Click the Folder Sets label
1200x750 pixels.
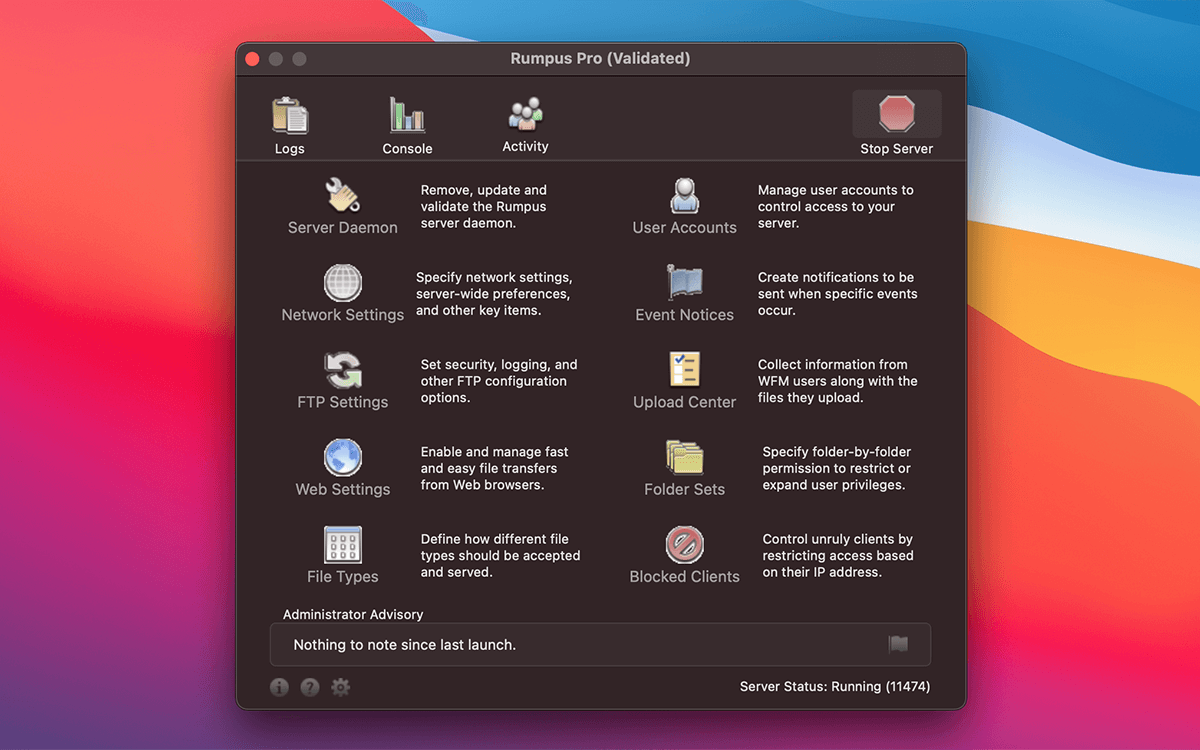[x=685, y=489]
